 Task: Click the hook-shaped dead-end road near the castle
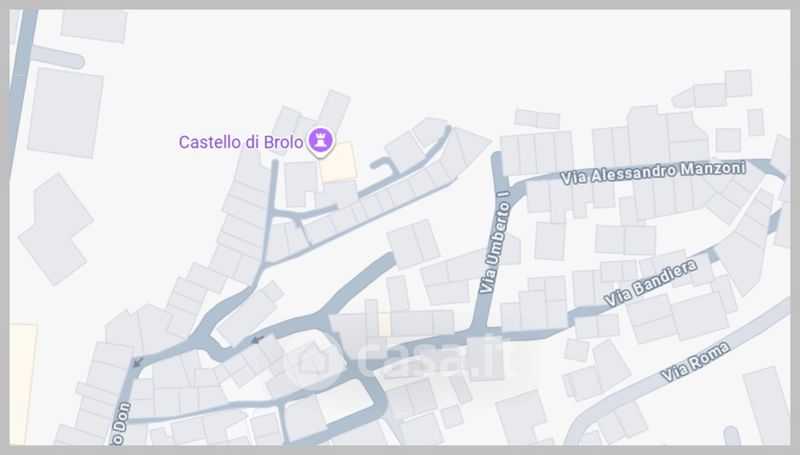click(385, 166)
